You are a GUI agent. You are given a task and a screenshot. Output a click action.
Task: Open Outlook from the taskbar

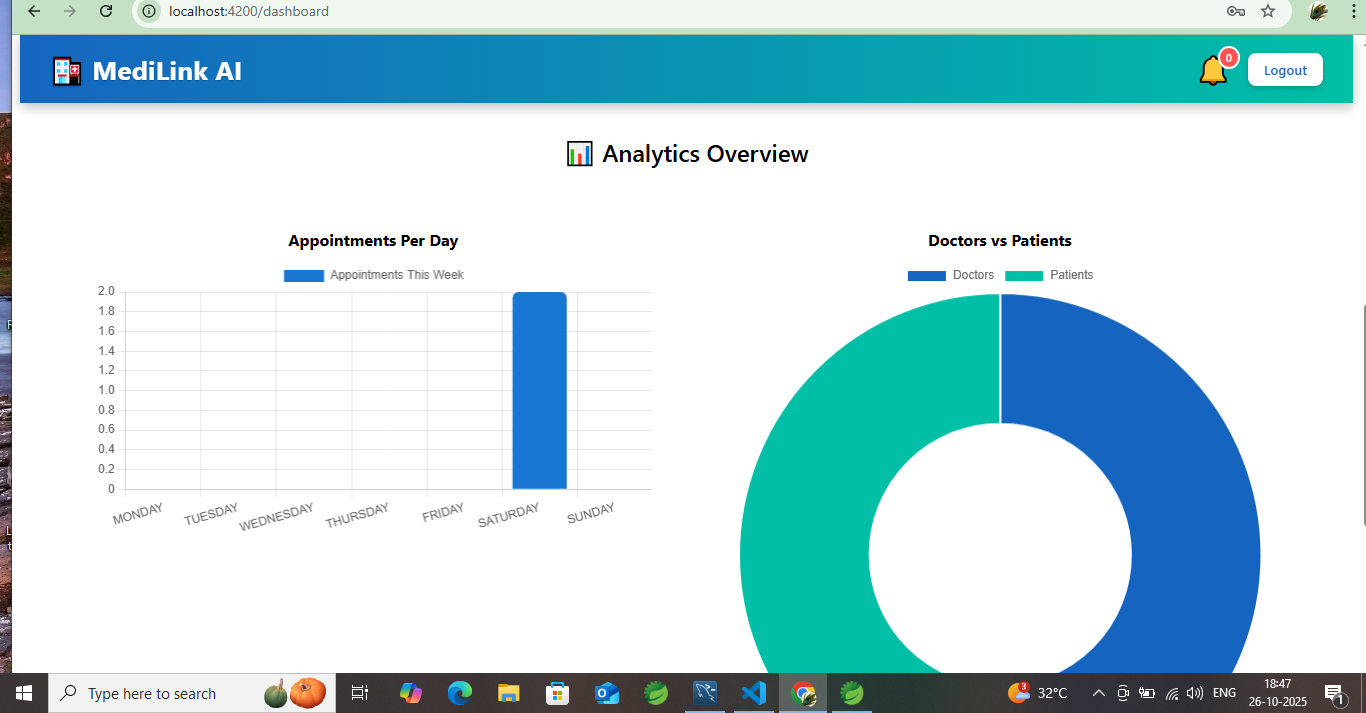tap(607, 693)
